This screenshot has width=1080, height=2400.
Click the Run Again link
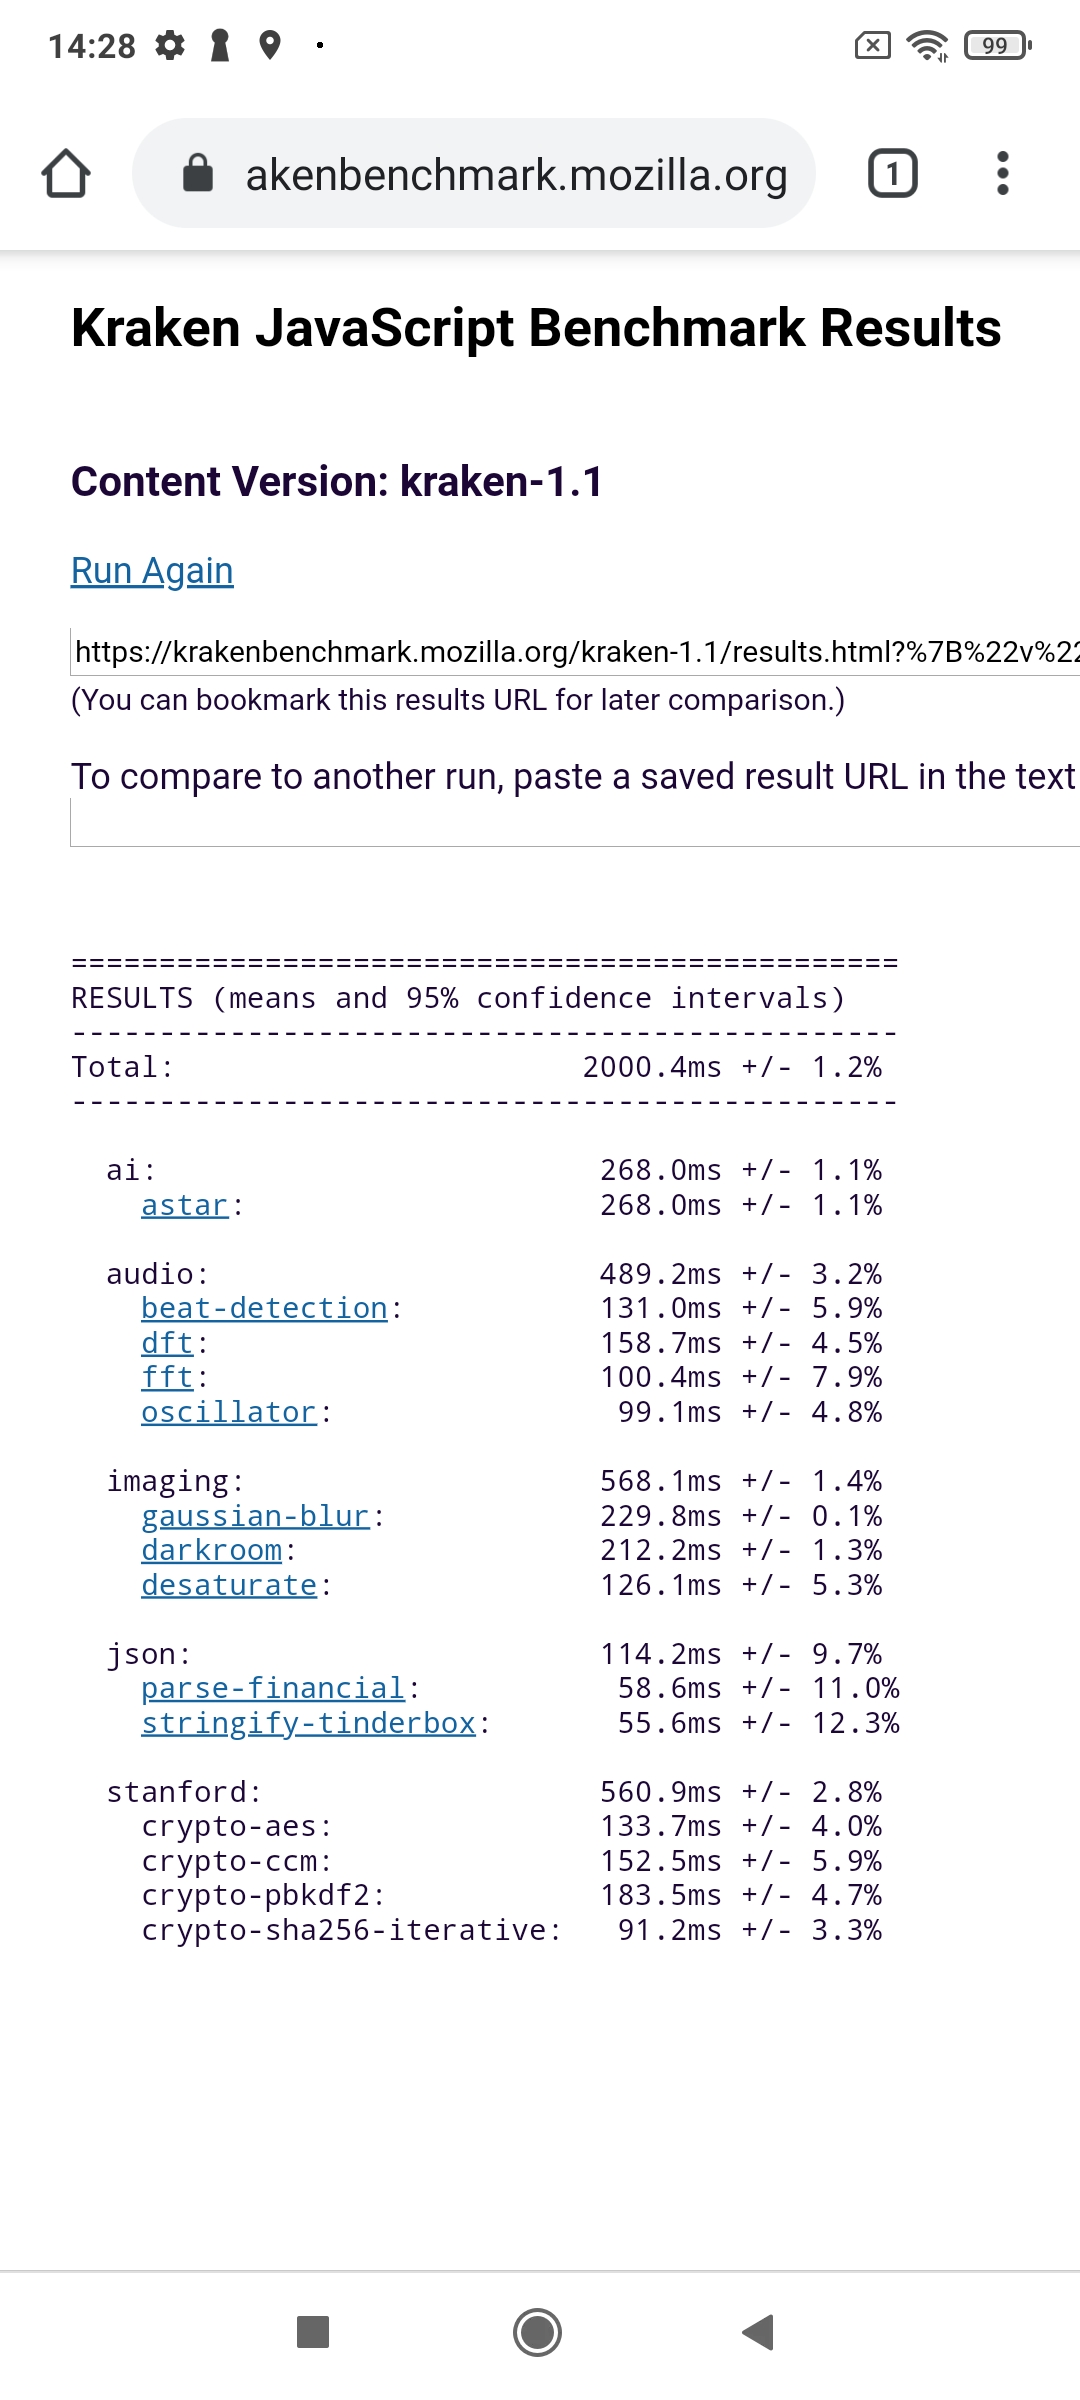point(152,571)
